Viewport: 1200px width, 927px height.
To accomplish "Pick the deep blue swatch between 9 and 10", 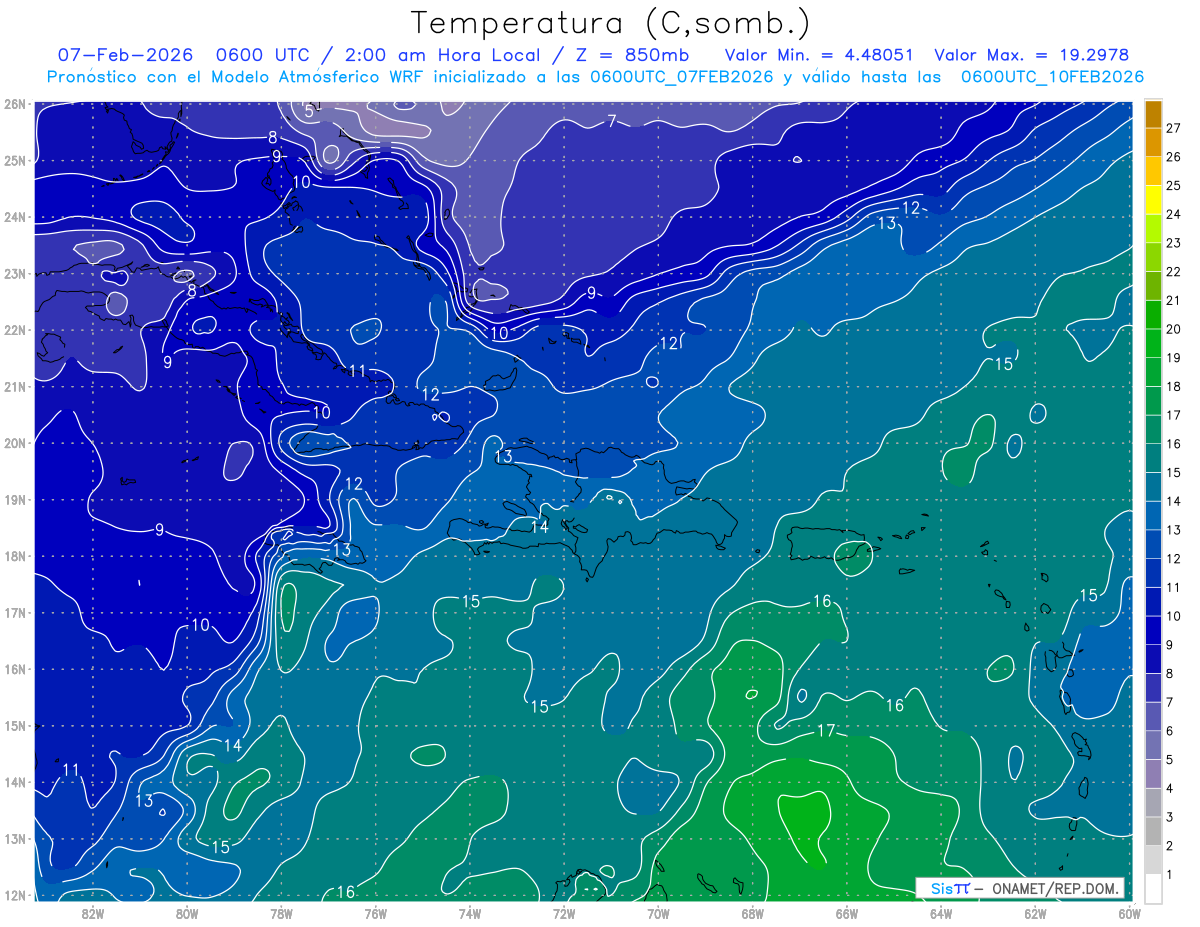I will [1153, 630].
